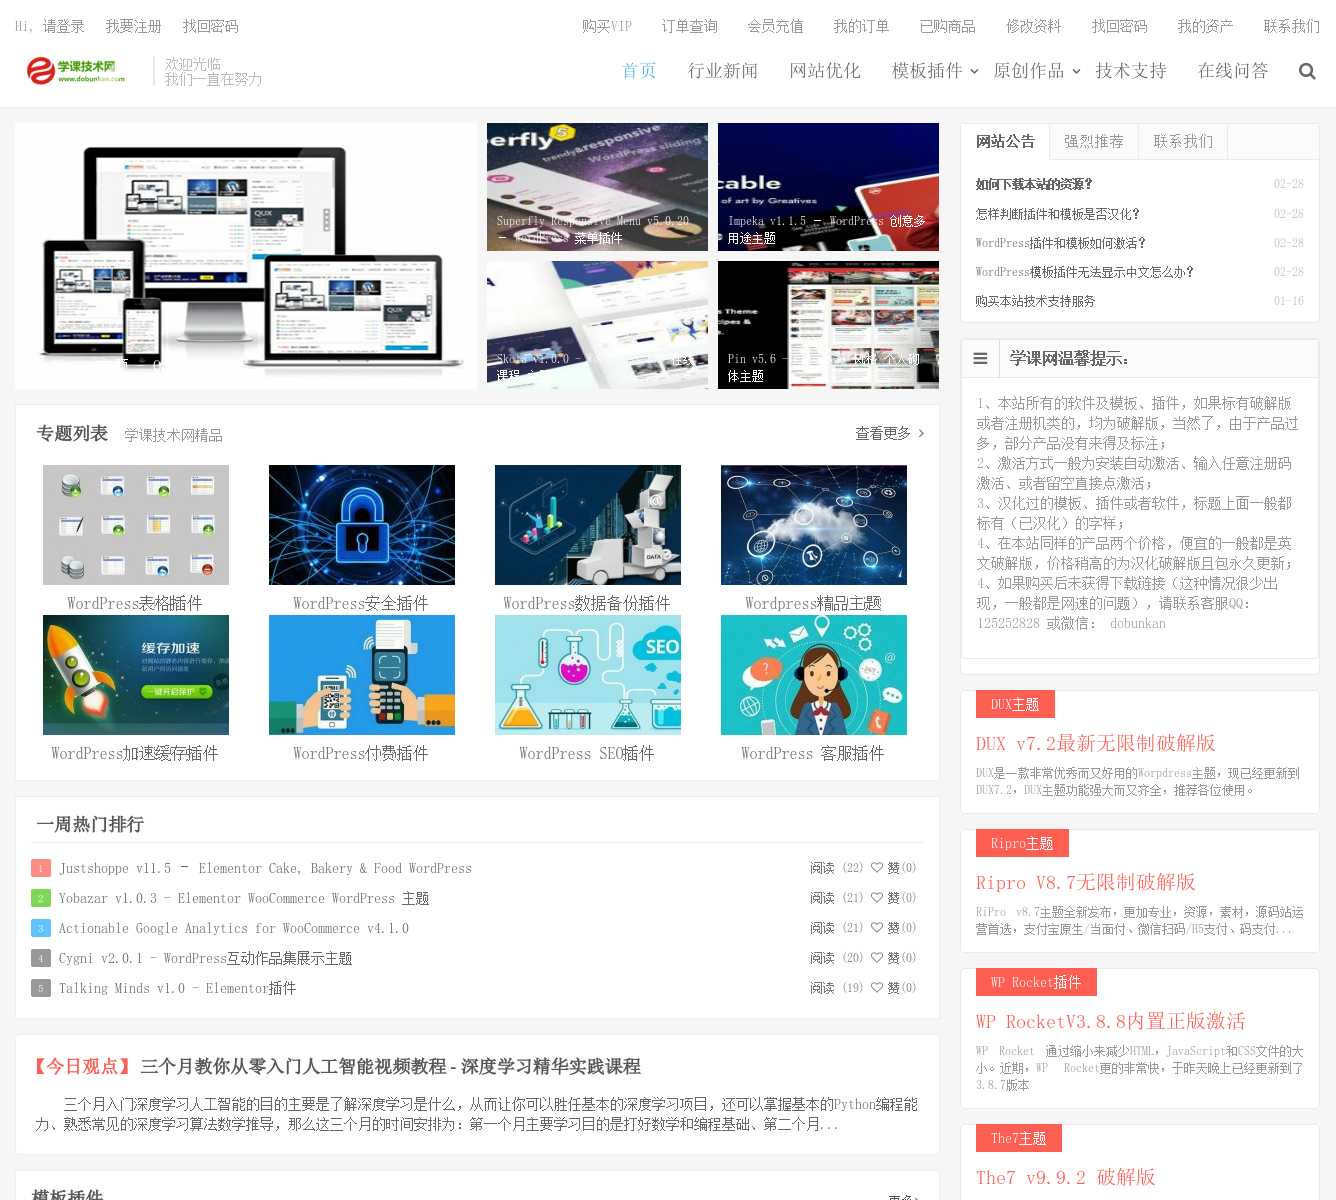Like the Yobazar v1.0.3 post

(893, 898)
